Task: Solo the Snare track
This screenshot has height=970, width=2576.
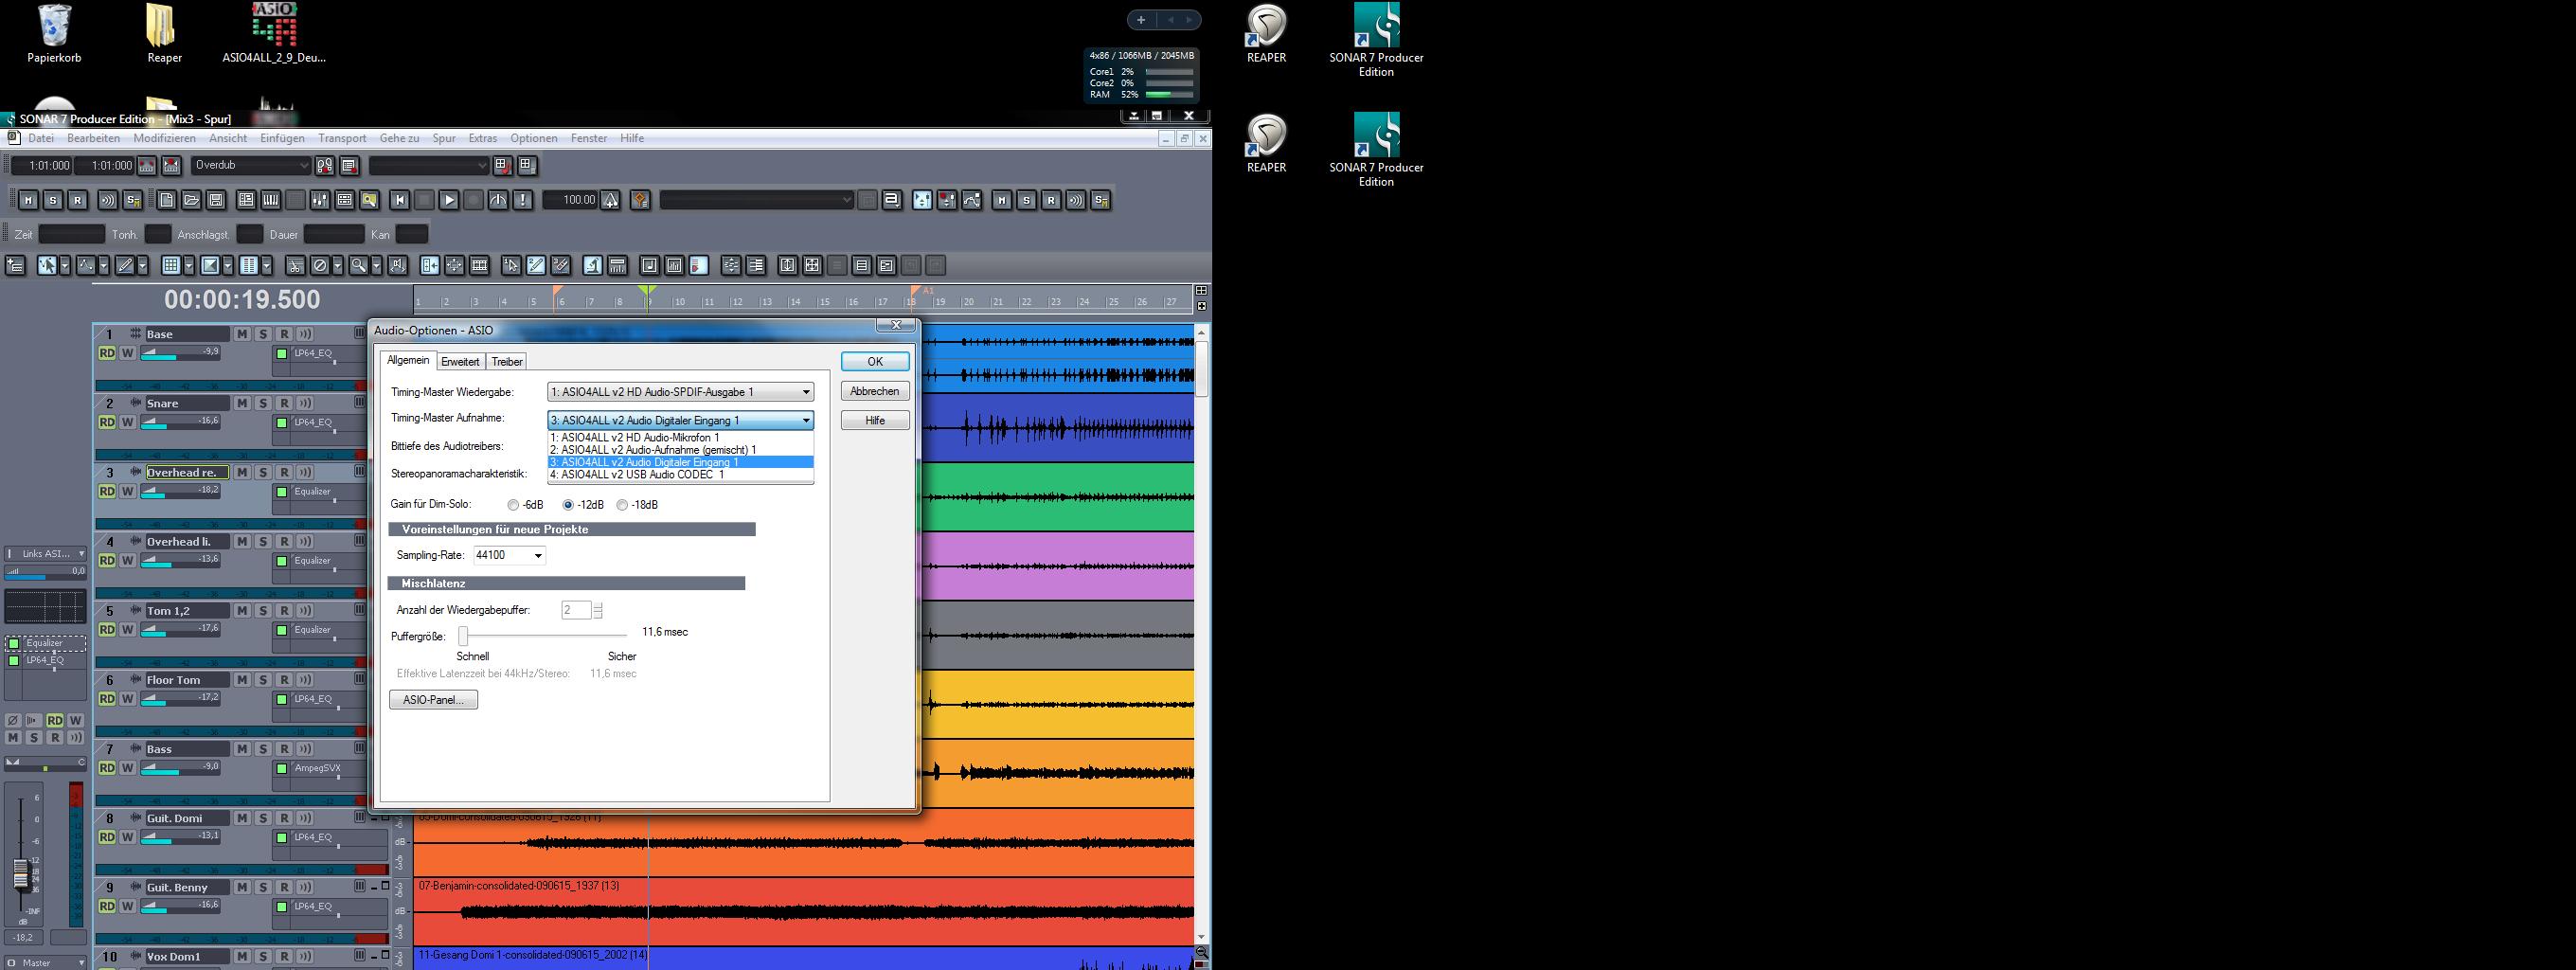Action: point(263,403)
